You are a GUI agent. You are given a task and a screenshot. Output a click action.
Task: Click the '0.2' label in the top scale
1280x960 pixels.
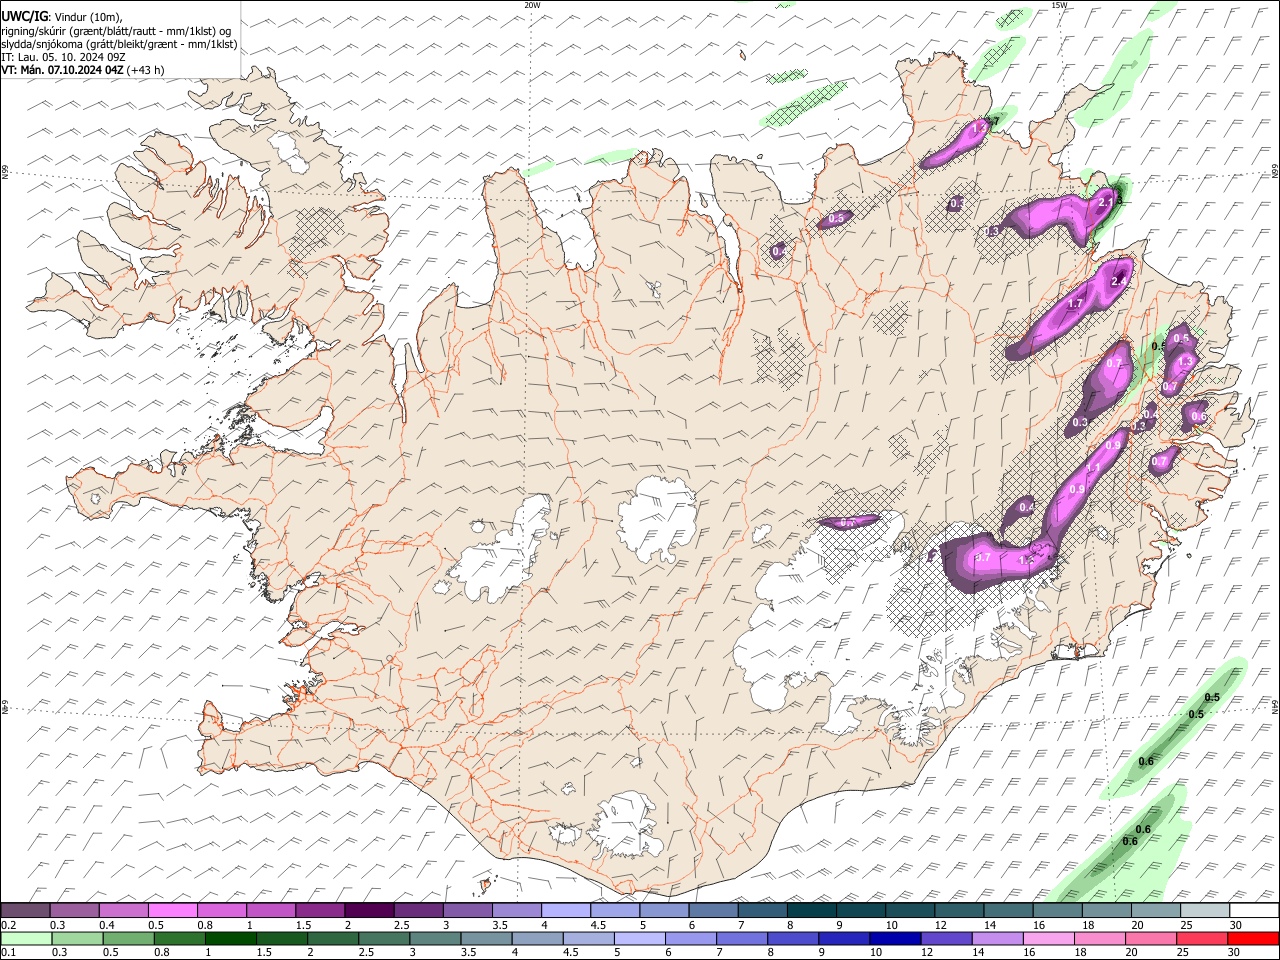click(x=9, y=925)
